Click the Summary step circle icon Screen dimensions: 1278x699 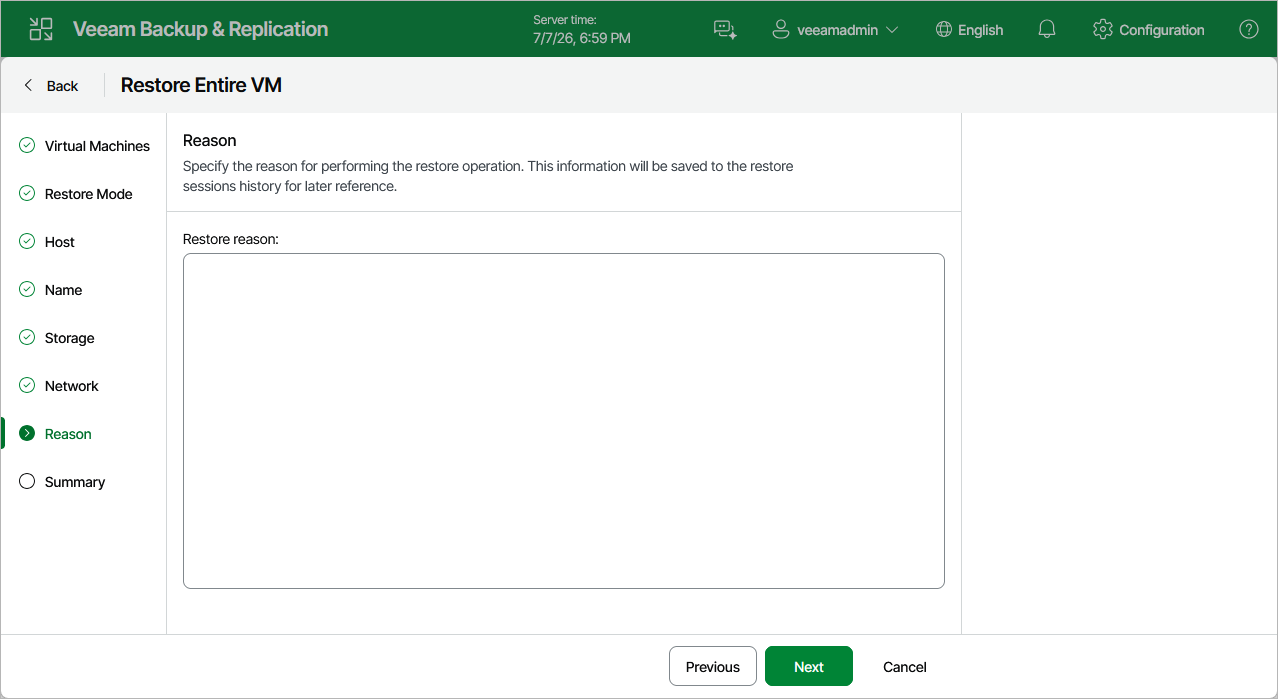click(x=27, y=481)
